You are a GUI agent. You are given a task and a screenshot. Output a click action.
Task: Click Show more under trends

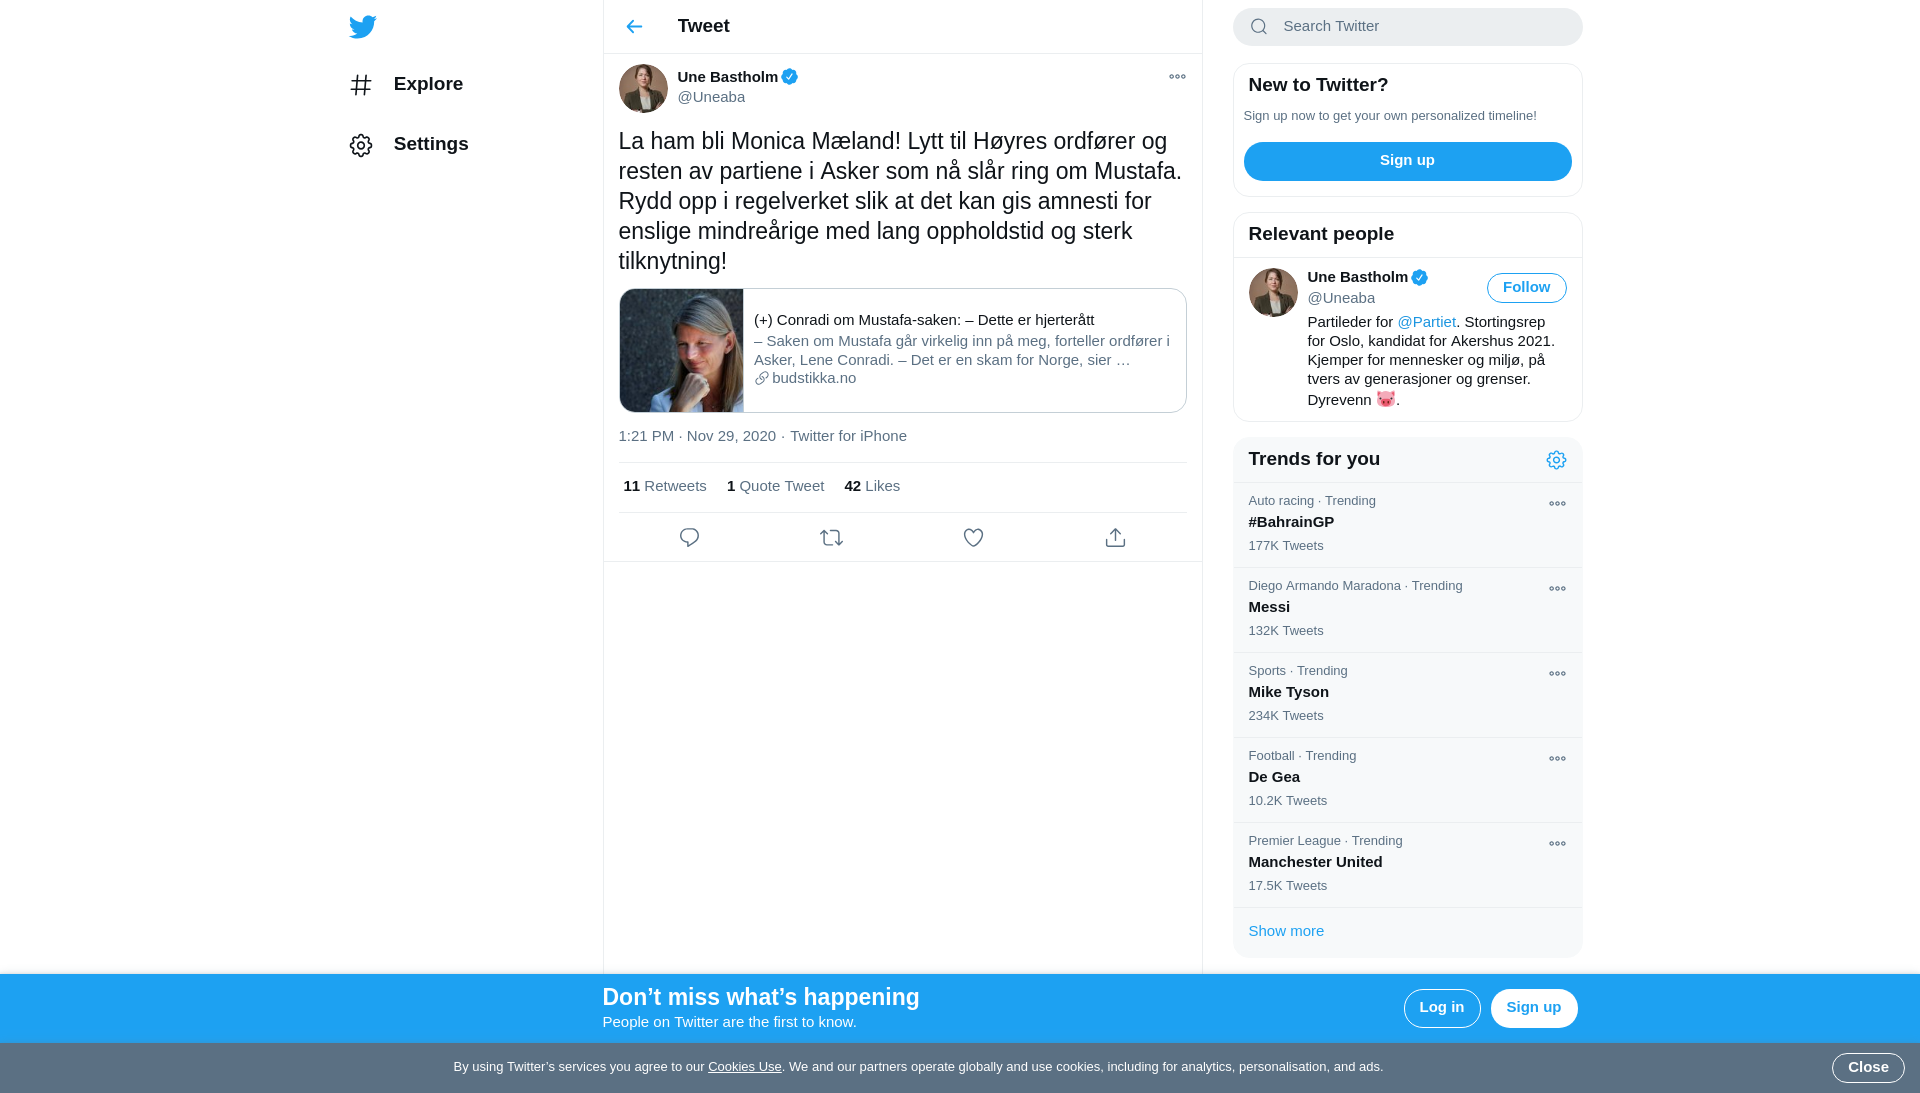click(1286, 931)
